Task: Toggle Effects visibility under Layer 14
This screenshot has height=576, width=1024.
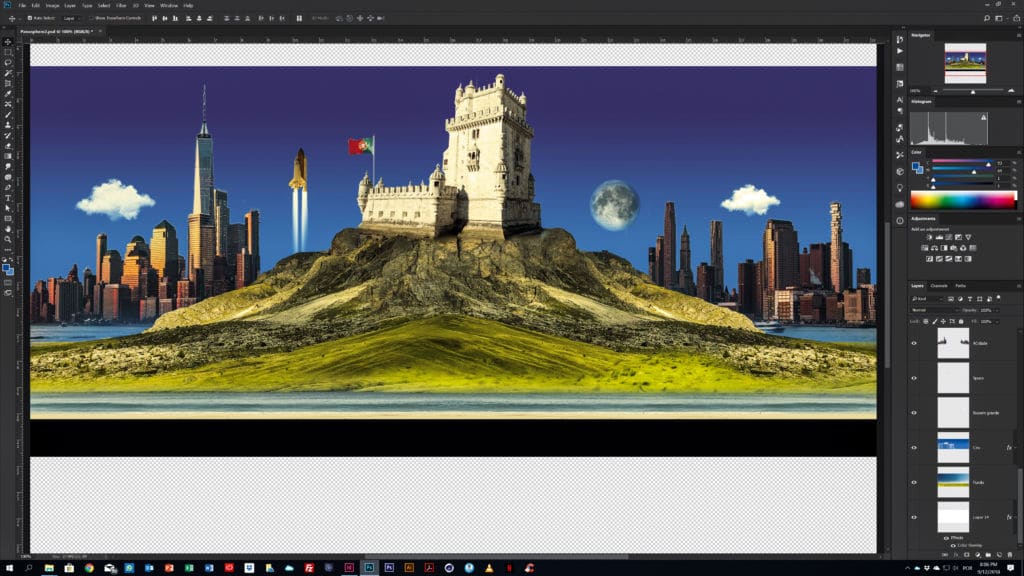Action: (x=946, y=538)
